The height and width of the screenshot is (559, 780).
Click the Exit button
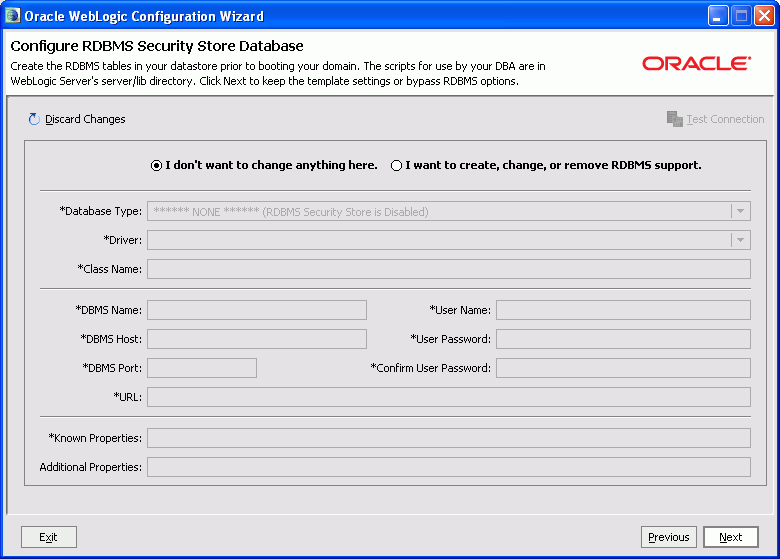tap(49, 537)
